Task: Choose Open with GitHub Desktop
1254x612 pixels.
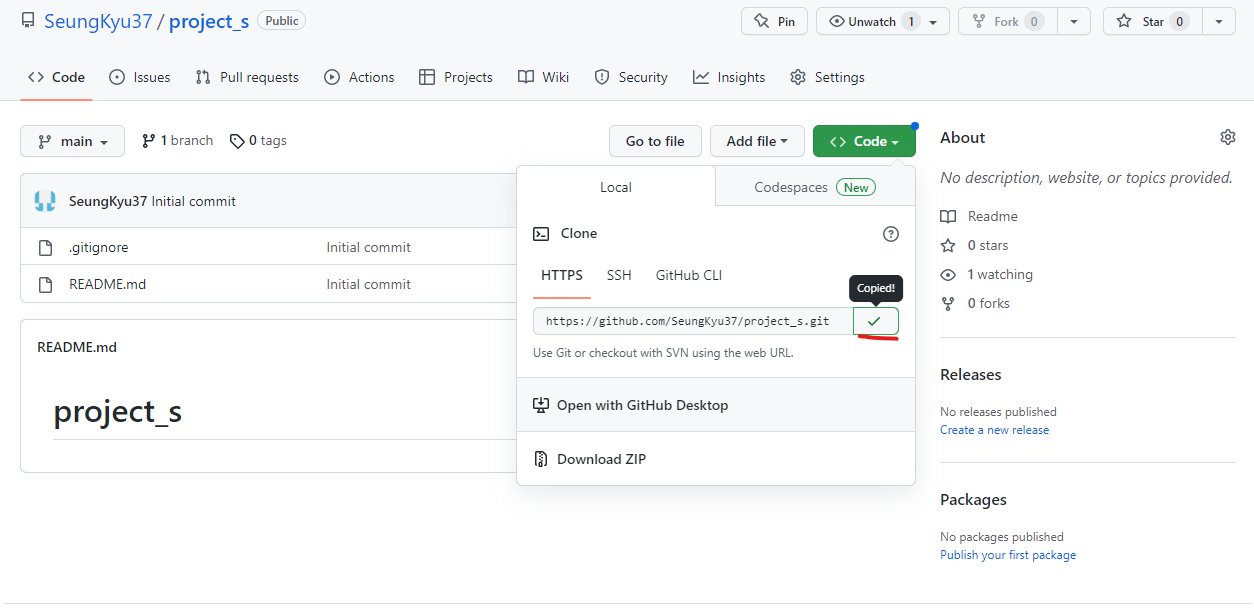Action: pyautogui.click(x=716, y=405)
